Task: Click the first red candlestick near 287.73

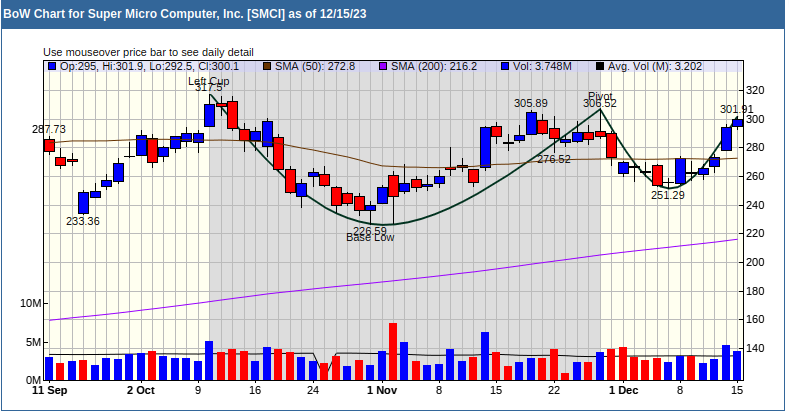Action: coord(49,145)
